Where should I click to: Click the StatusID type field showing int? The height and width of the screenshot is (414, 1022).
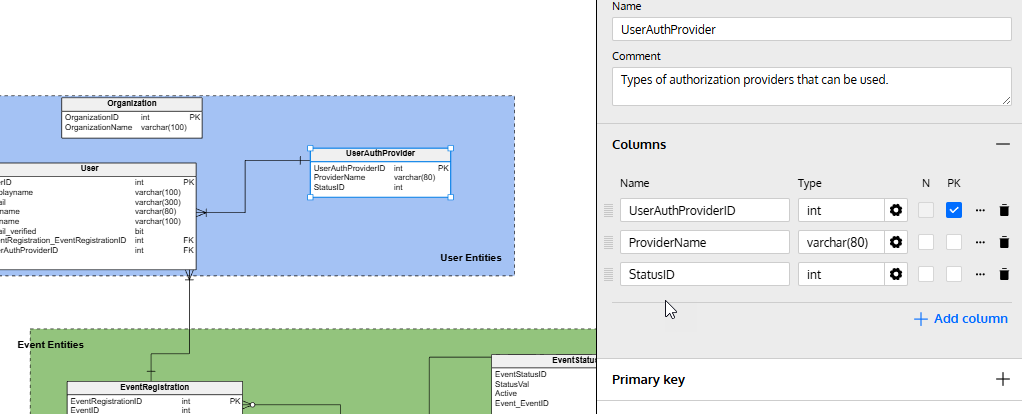(x=840, y=274)
